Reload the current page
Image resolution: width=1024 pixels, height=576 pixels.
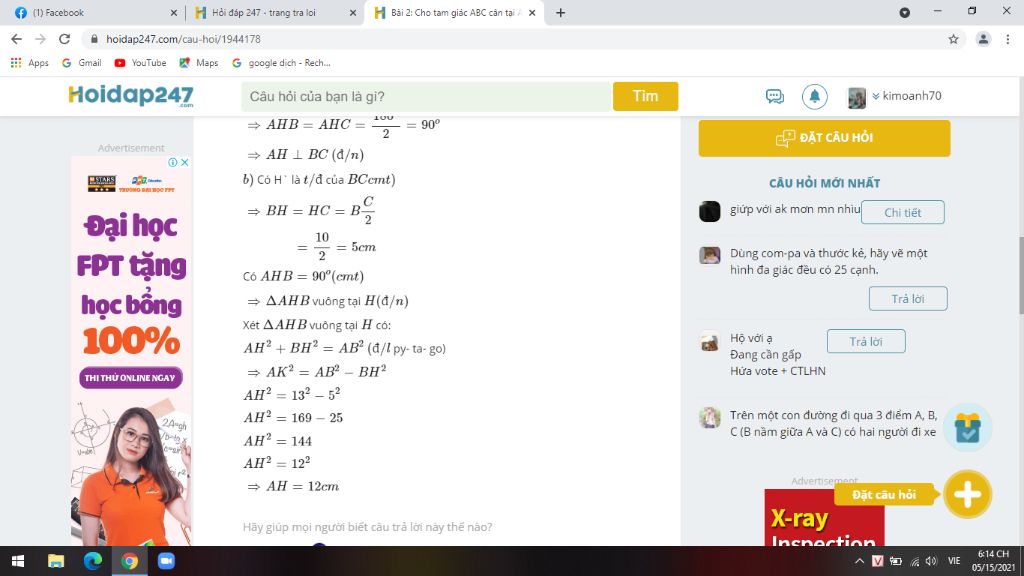click(65, 39)
